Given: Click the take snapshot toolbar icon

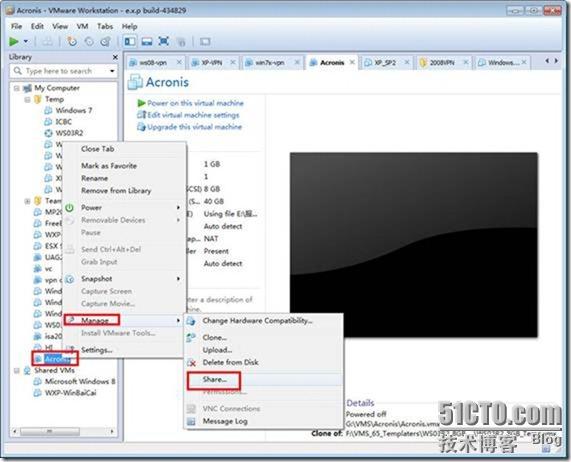Looking at the screenshot, I should pos(72,42).
